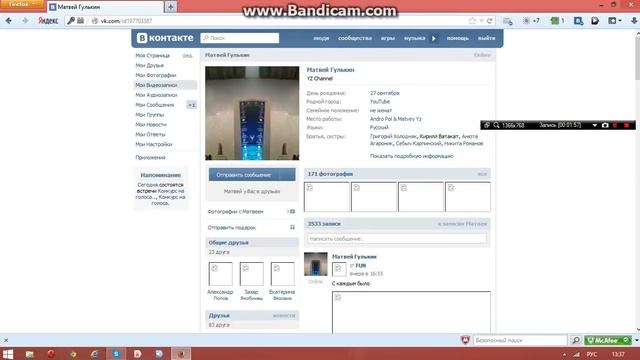
Task: Click the VK search field
Action: point(240,38)
